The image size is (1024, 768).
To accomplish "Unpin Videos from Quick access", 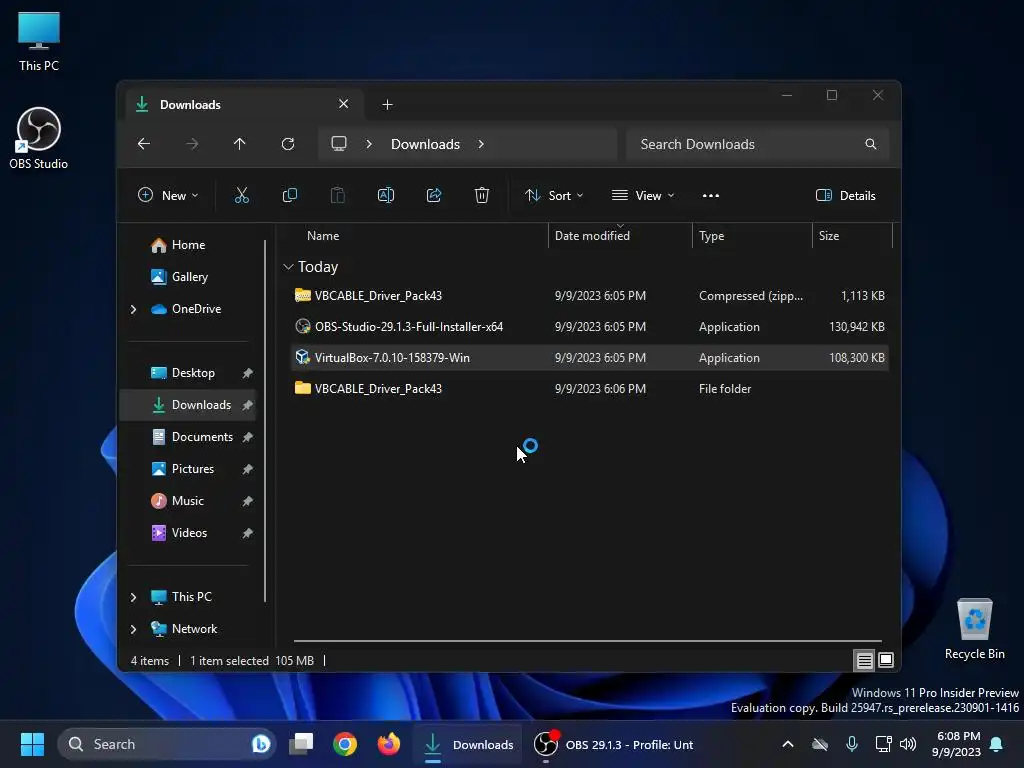I will (248, 533).
